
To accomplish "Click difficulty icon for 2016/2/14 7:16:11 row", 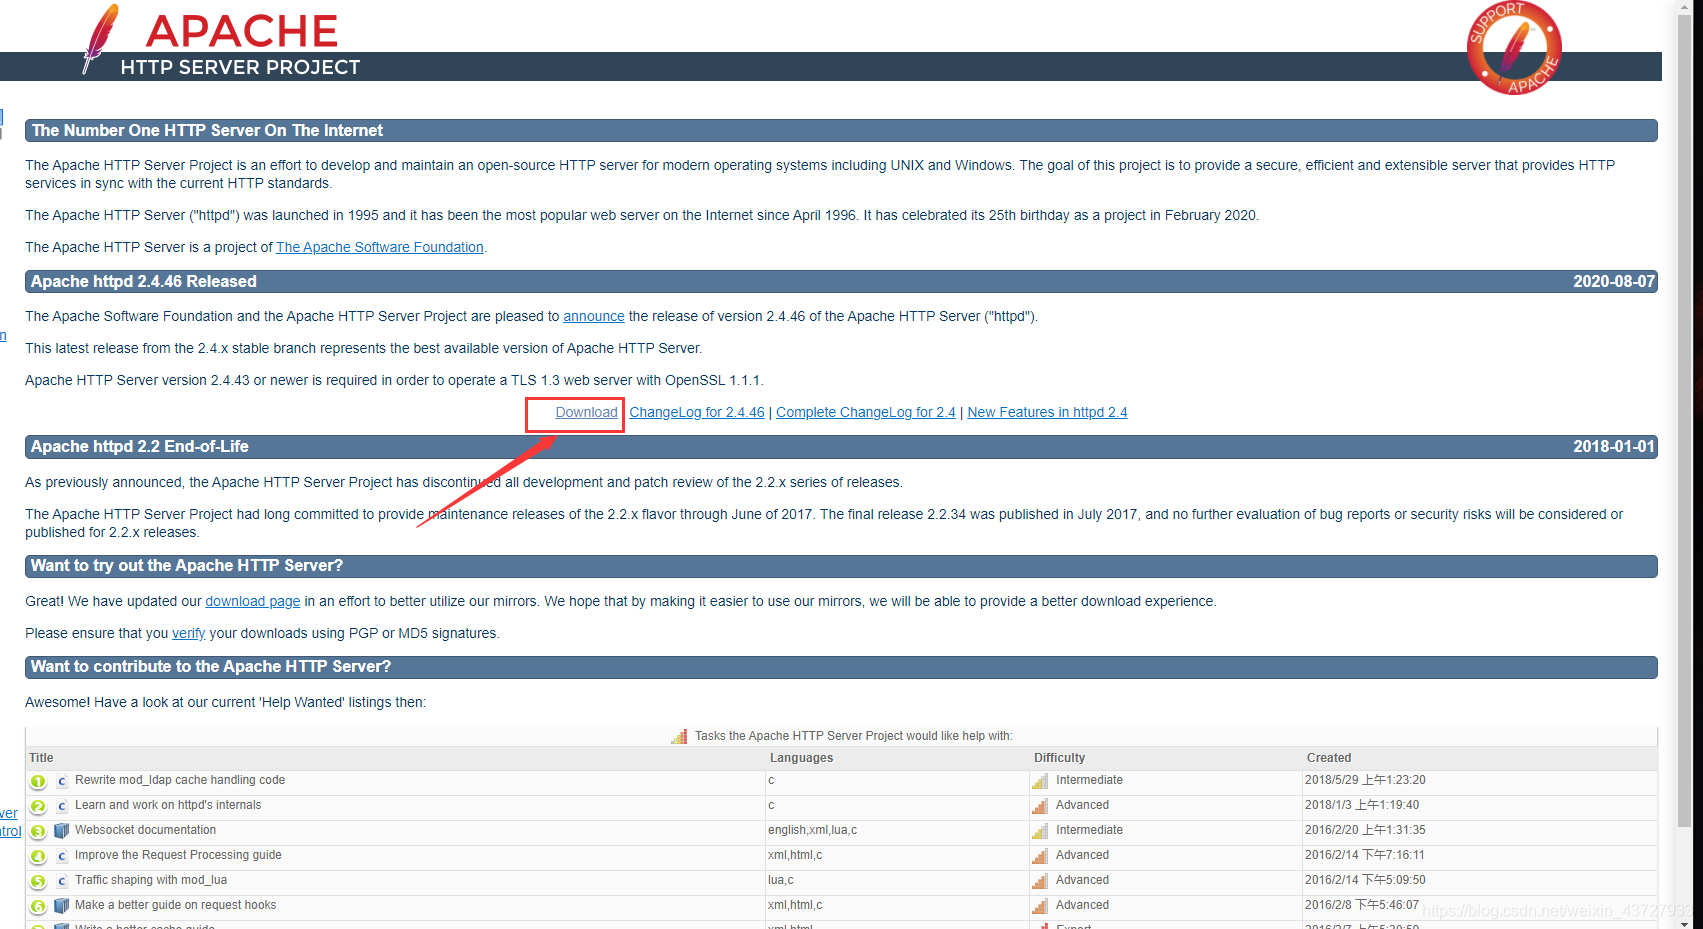I will 1040,856.
